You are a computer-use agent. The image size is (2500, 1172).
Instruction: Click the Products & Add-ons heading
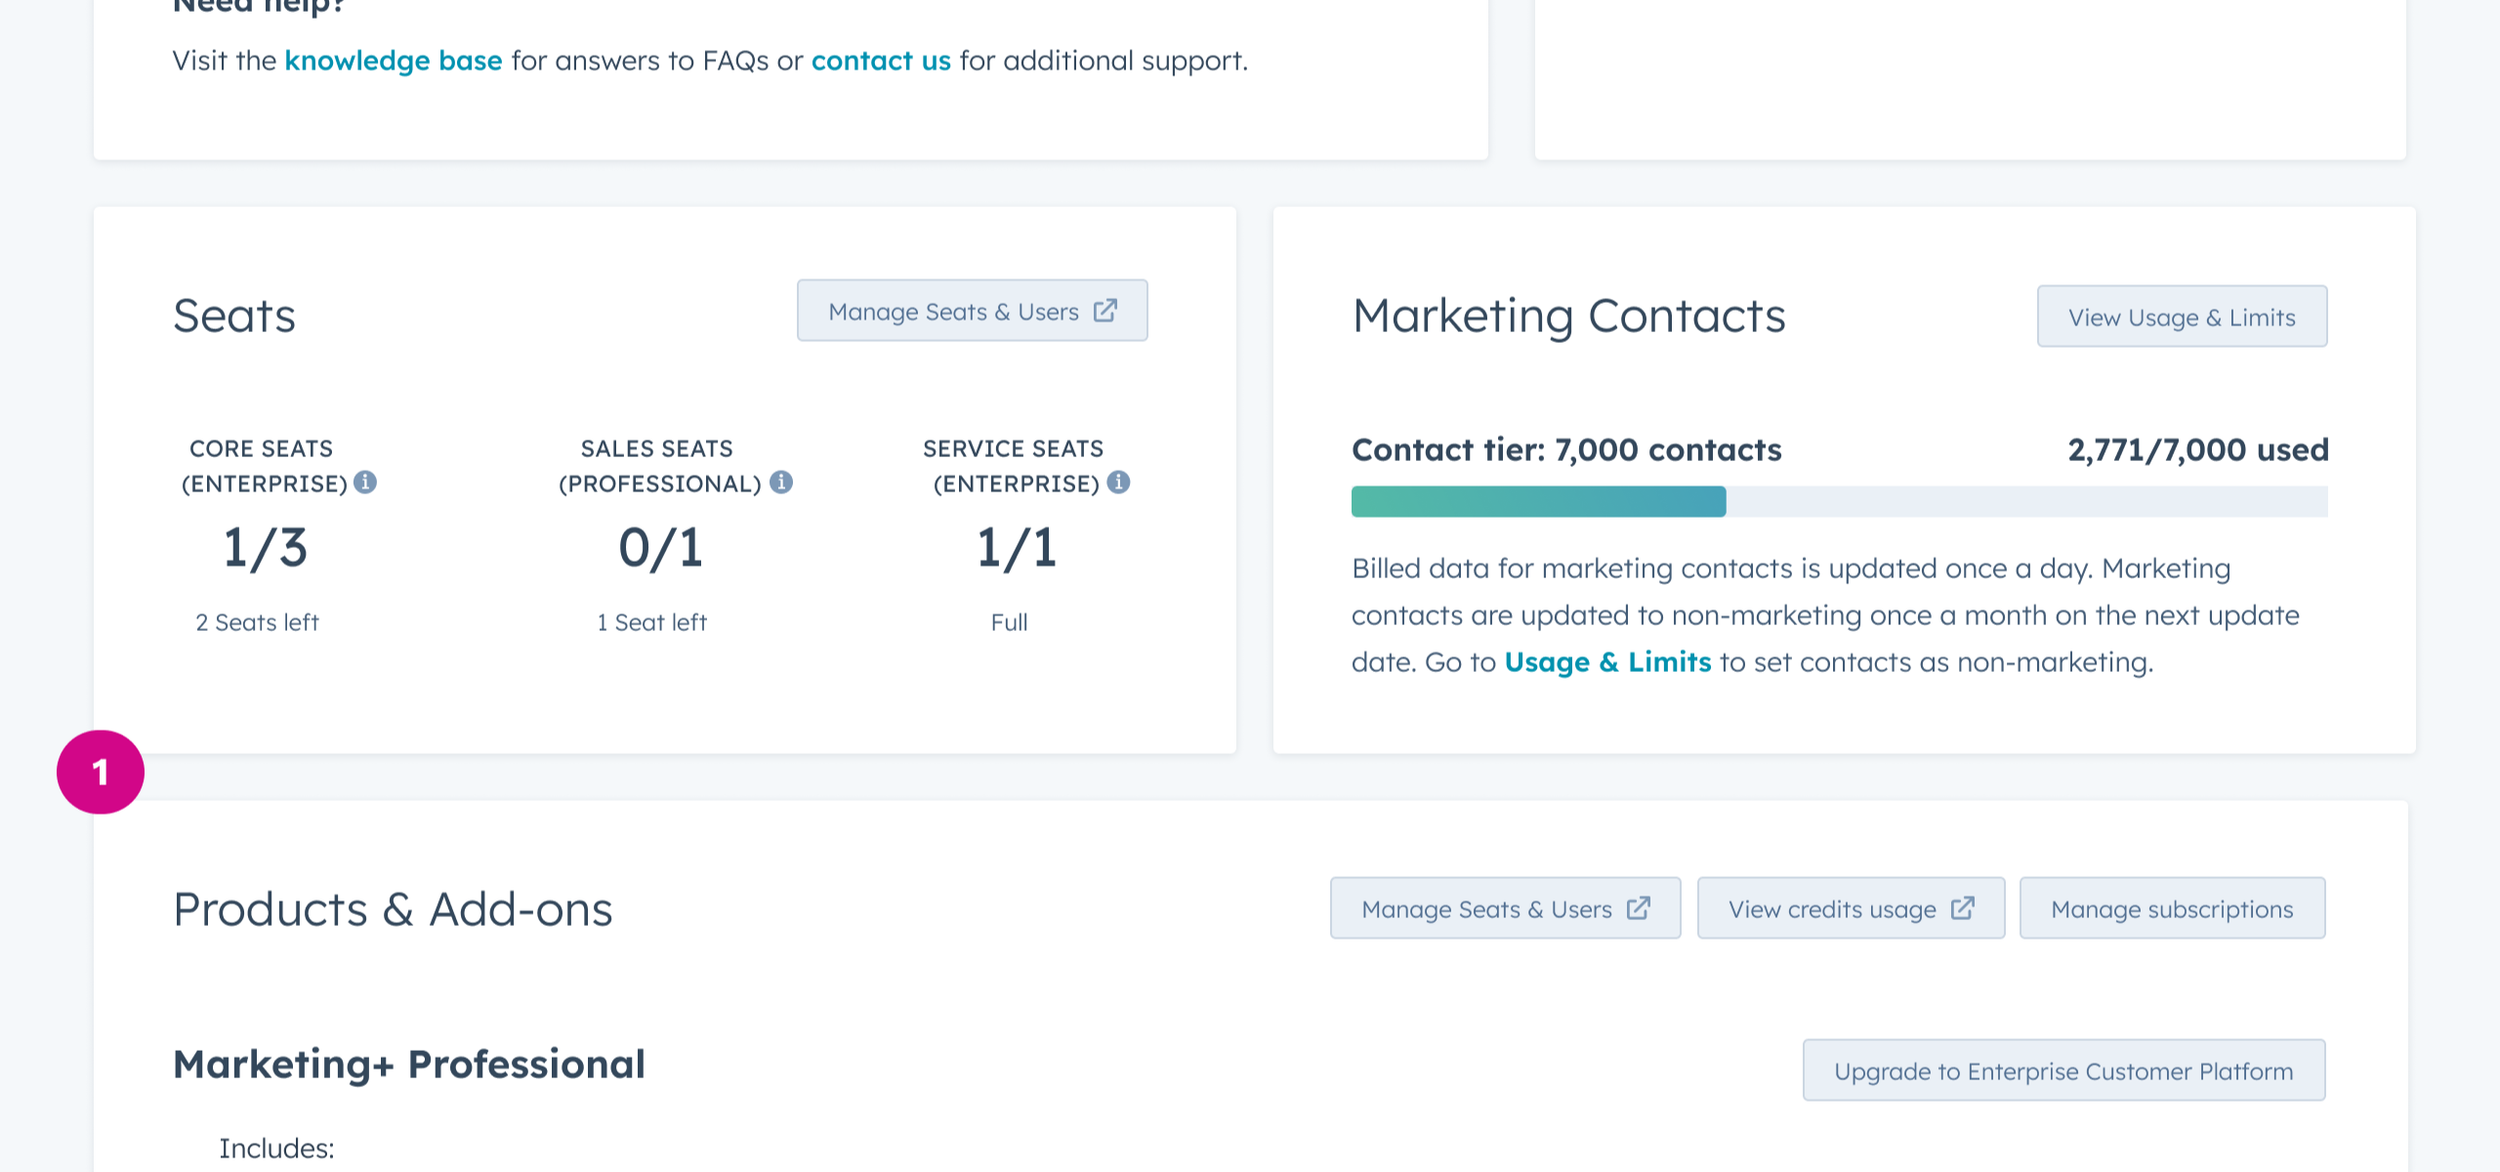[x=392, y=909]
